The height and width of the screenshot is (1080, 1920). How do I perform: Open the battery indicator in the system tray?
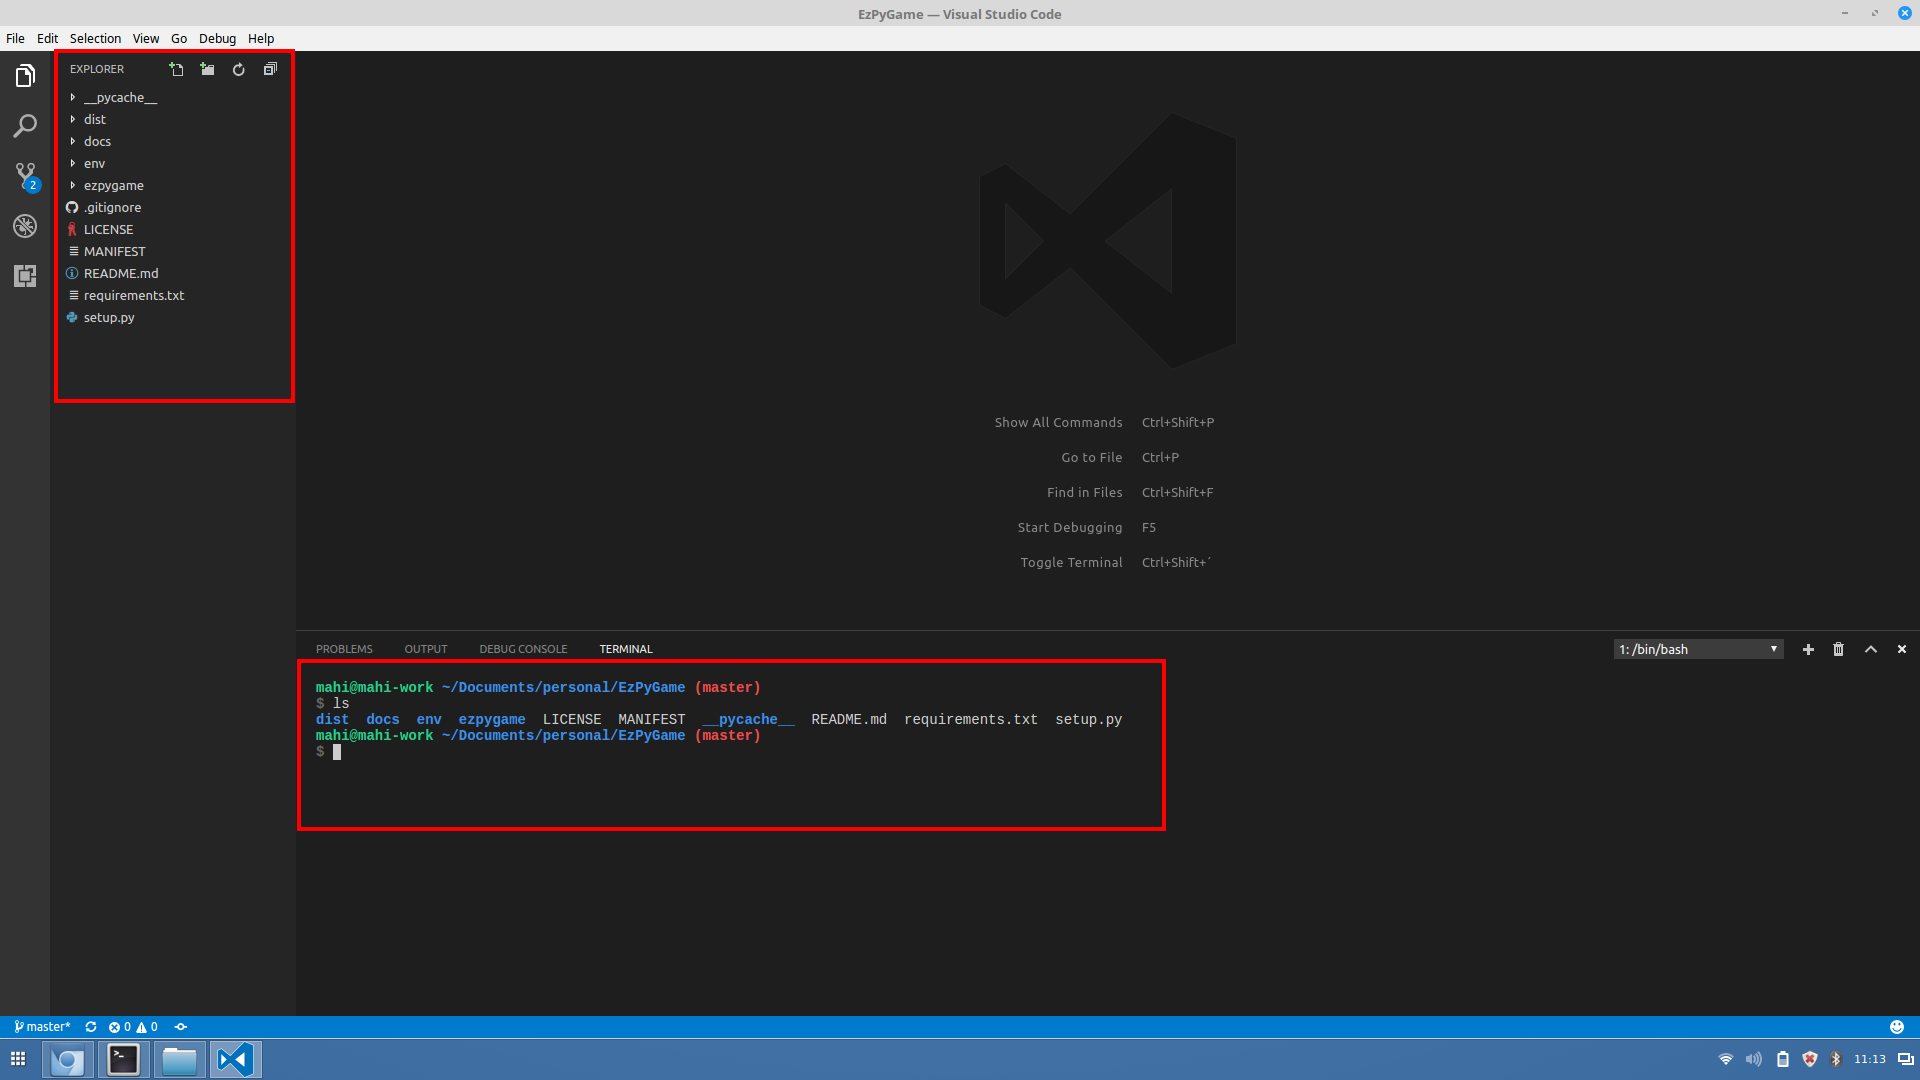click(x=1782, y=1059)
